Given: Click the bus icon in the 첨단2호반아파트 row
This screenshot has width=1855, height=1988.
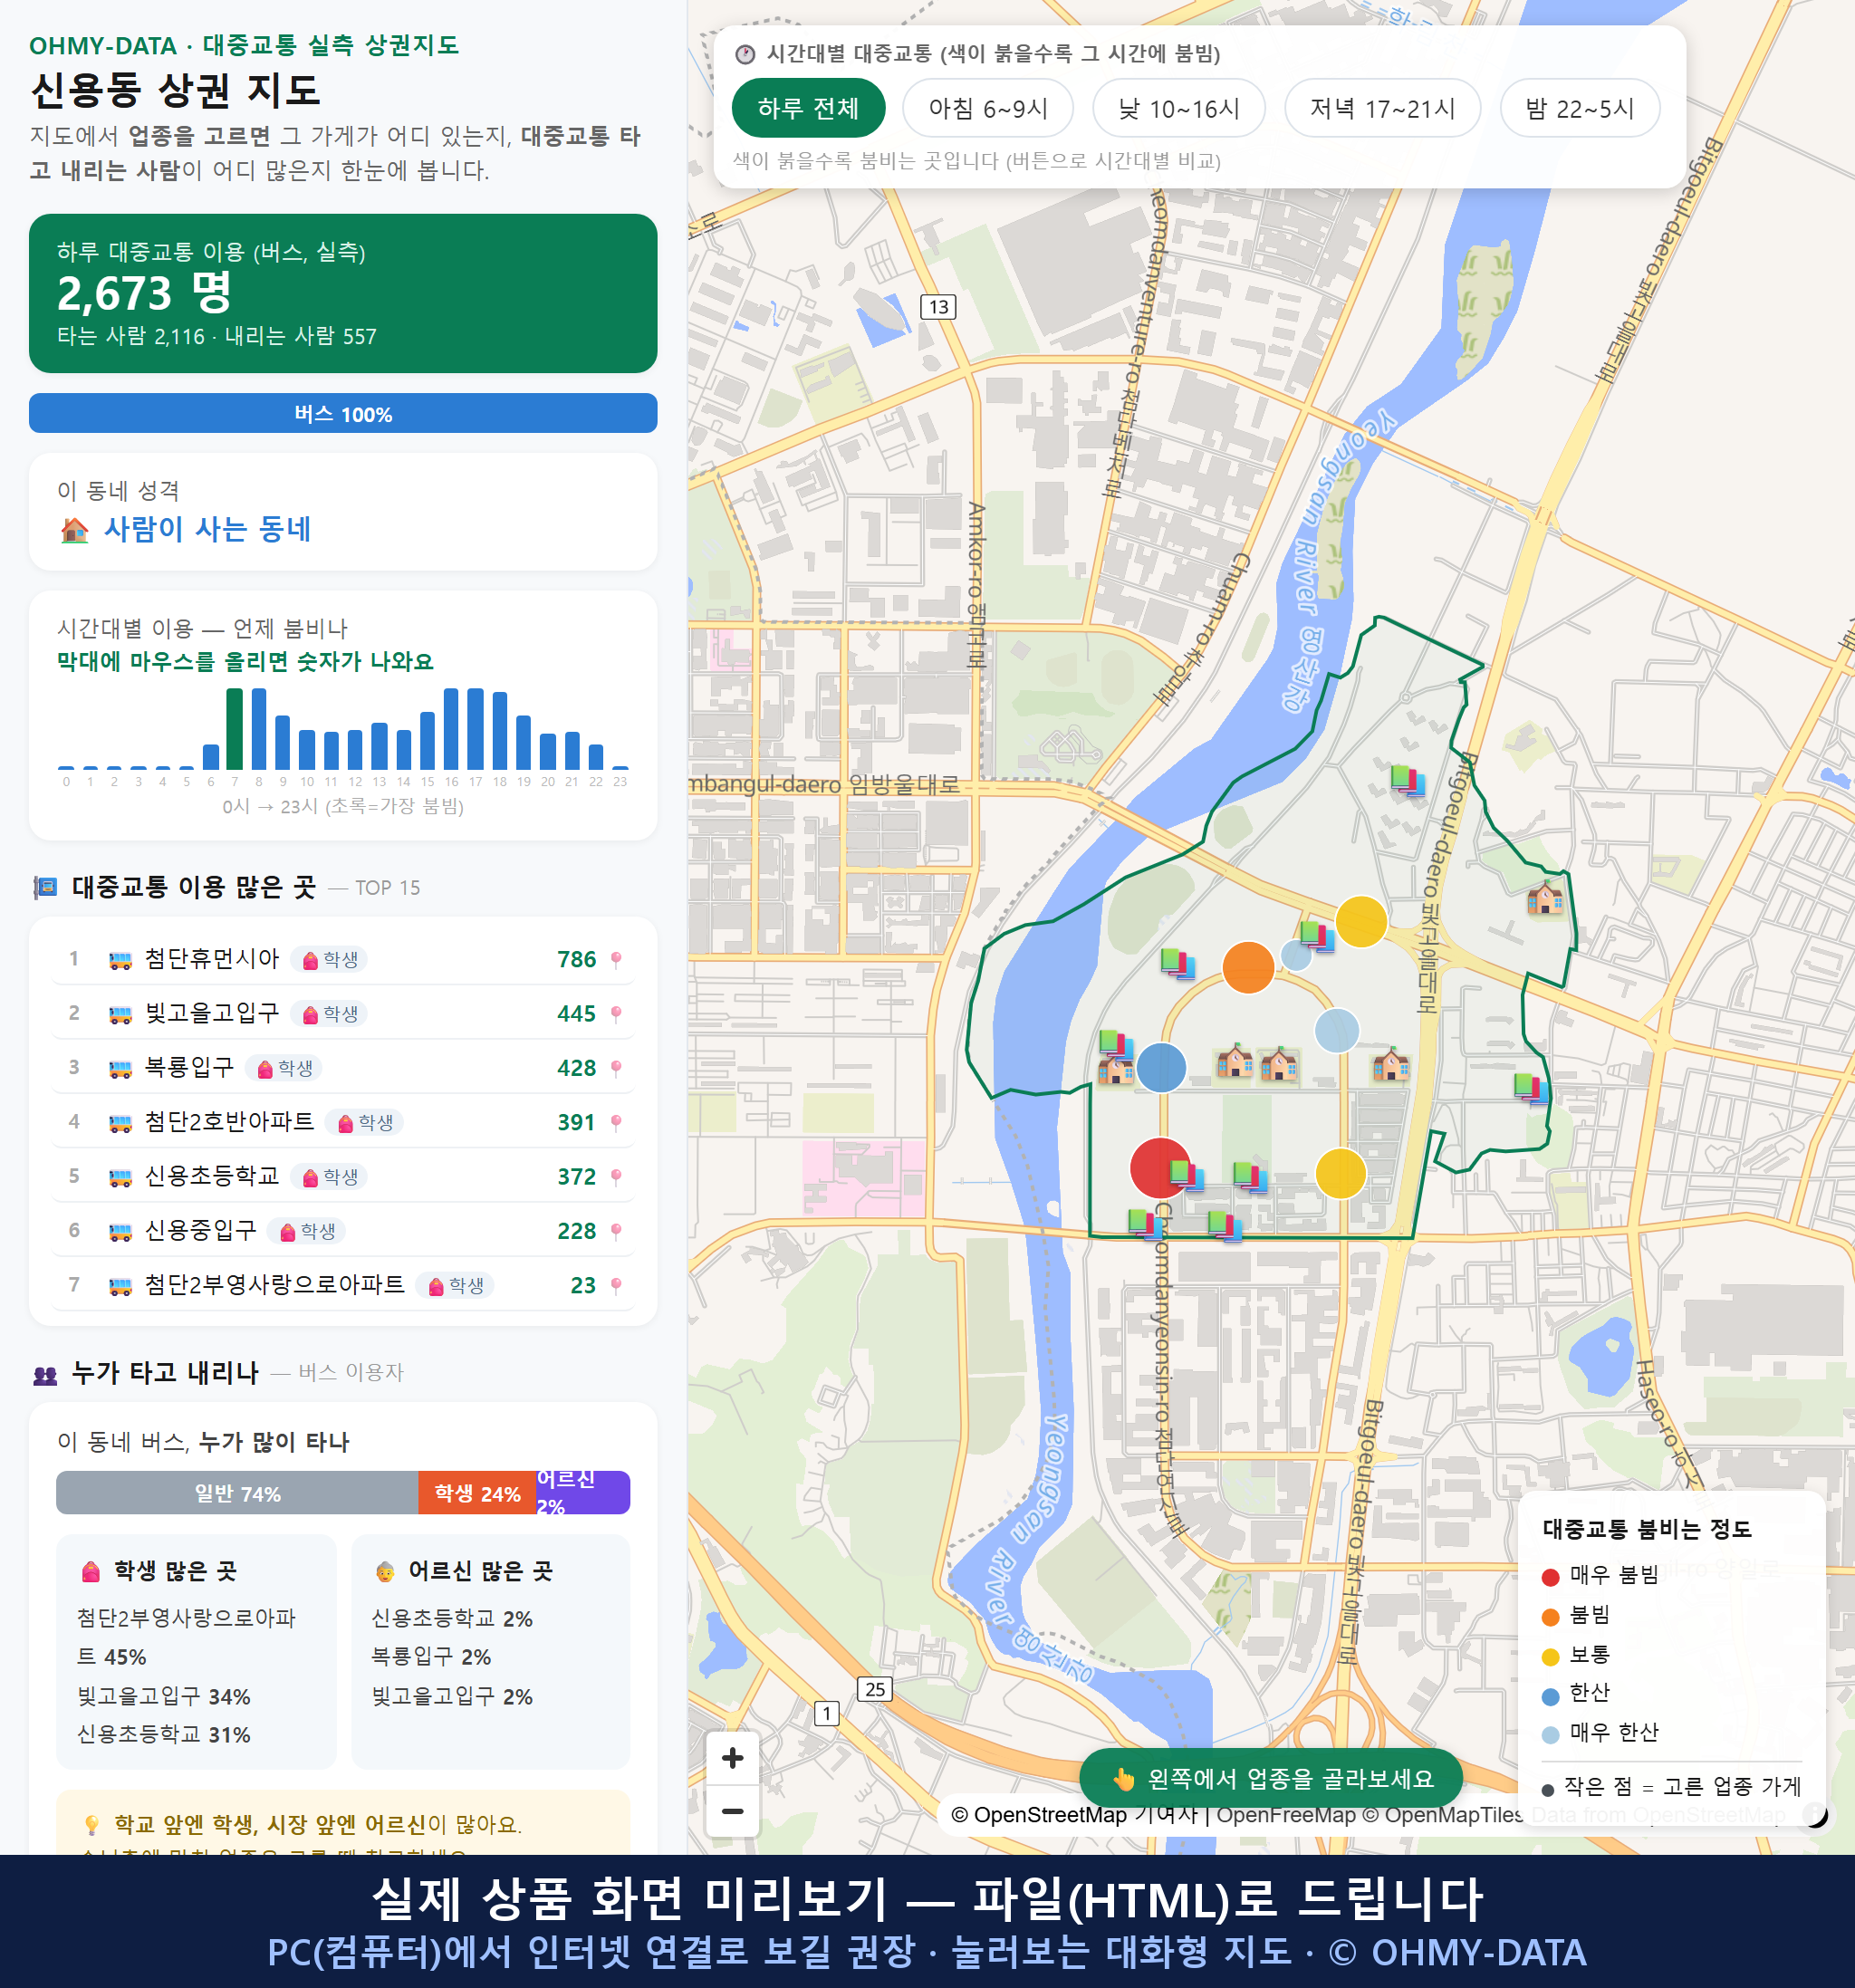Looking at the screenshot, I should 120,1123.
